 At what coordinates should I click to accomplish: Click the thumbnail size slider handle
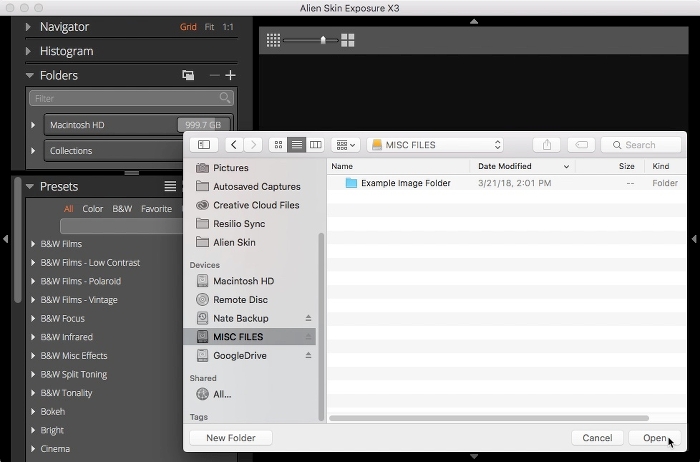(323, 40)
